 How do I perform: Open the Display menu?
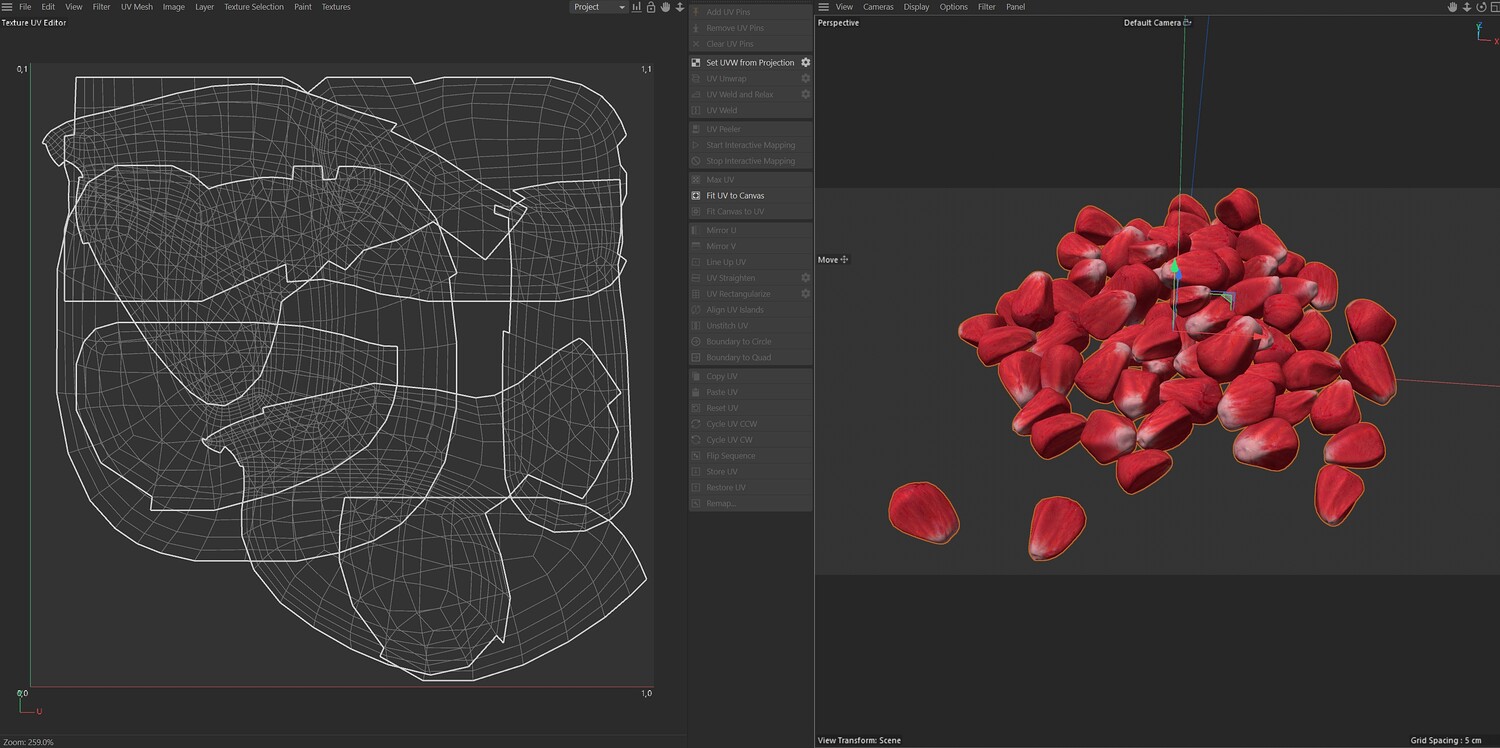tap(916, 7)
